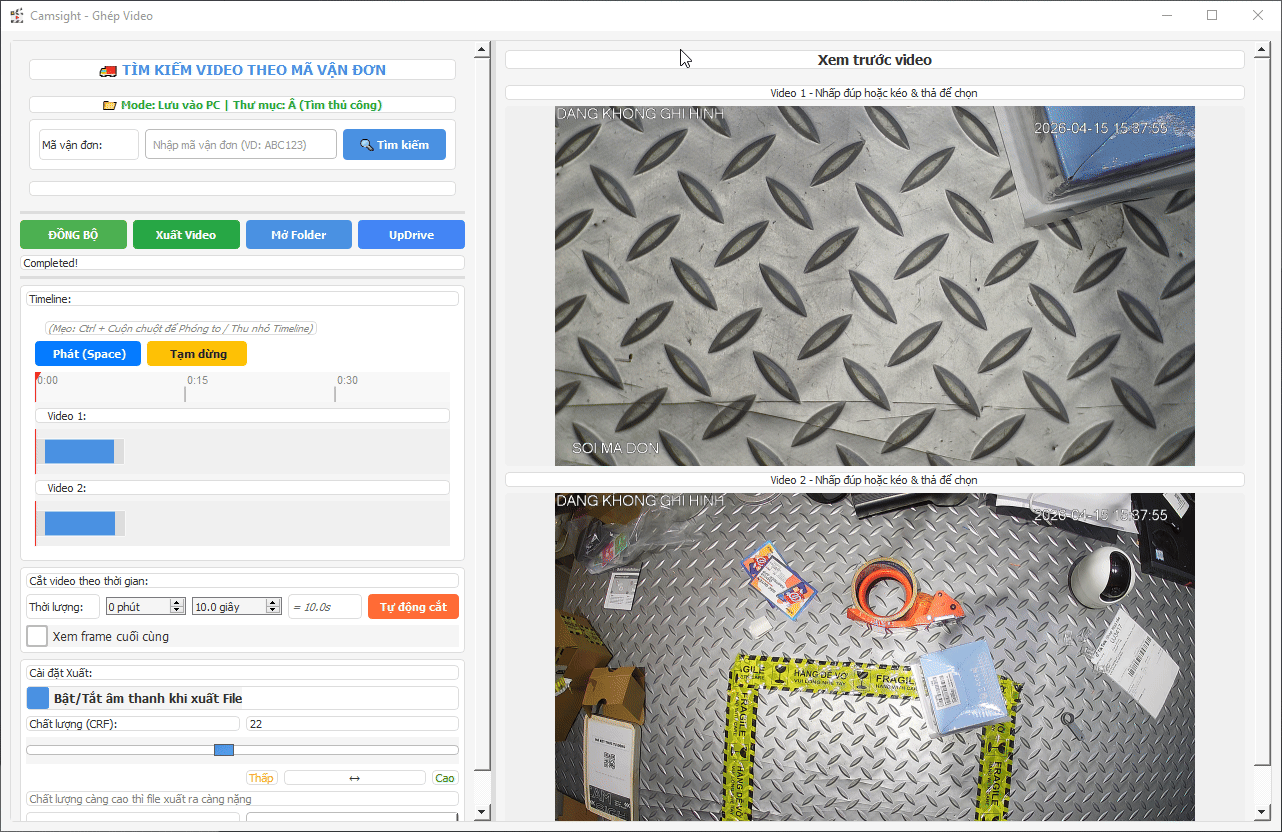Open output via Mở Folder button
The image size is (1282, 832).
(x=299, y=235)
